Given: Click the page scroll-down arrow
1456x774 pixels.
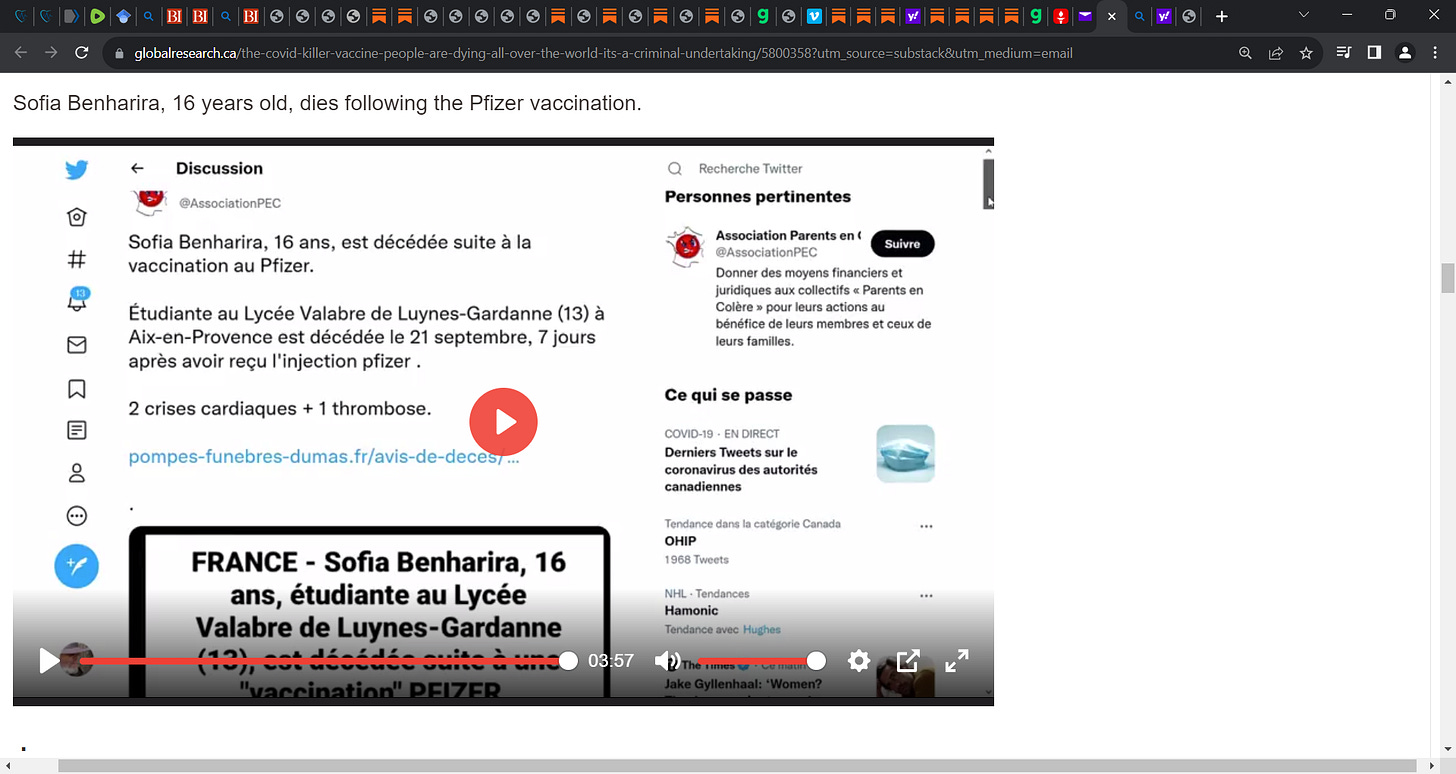Looking at the screenshot, I should coord(1447,750).
